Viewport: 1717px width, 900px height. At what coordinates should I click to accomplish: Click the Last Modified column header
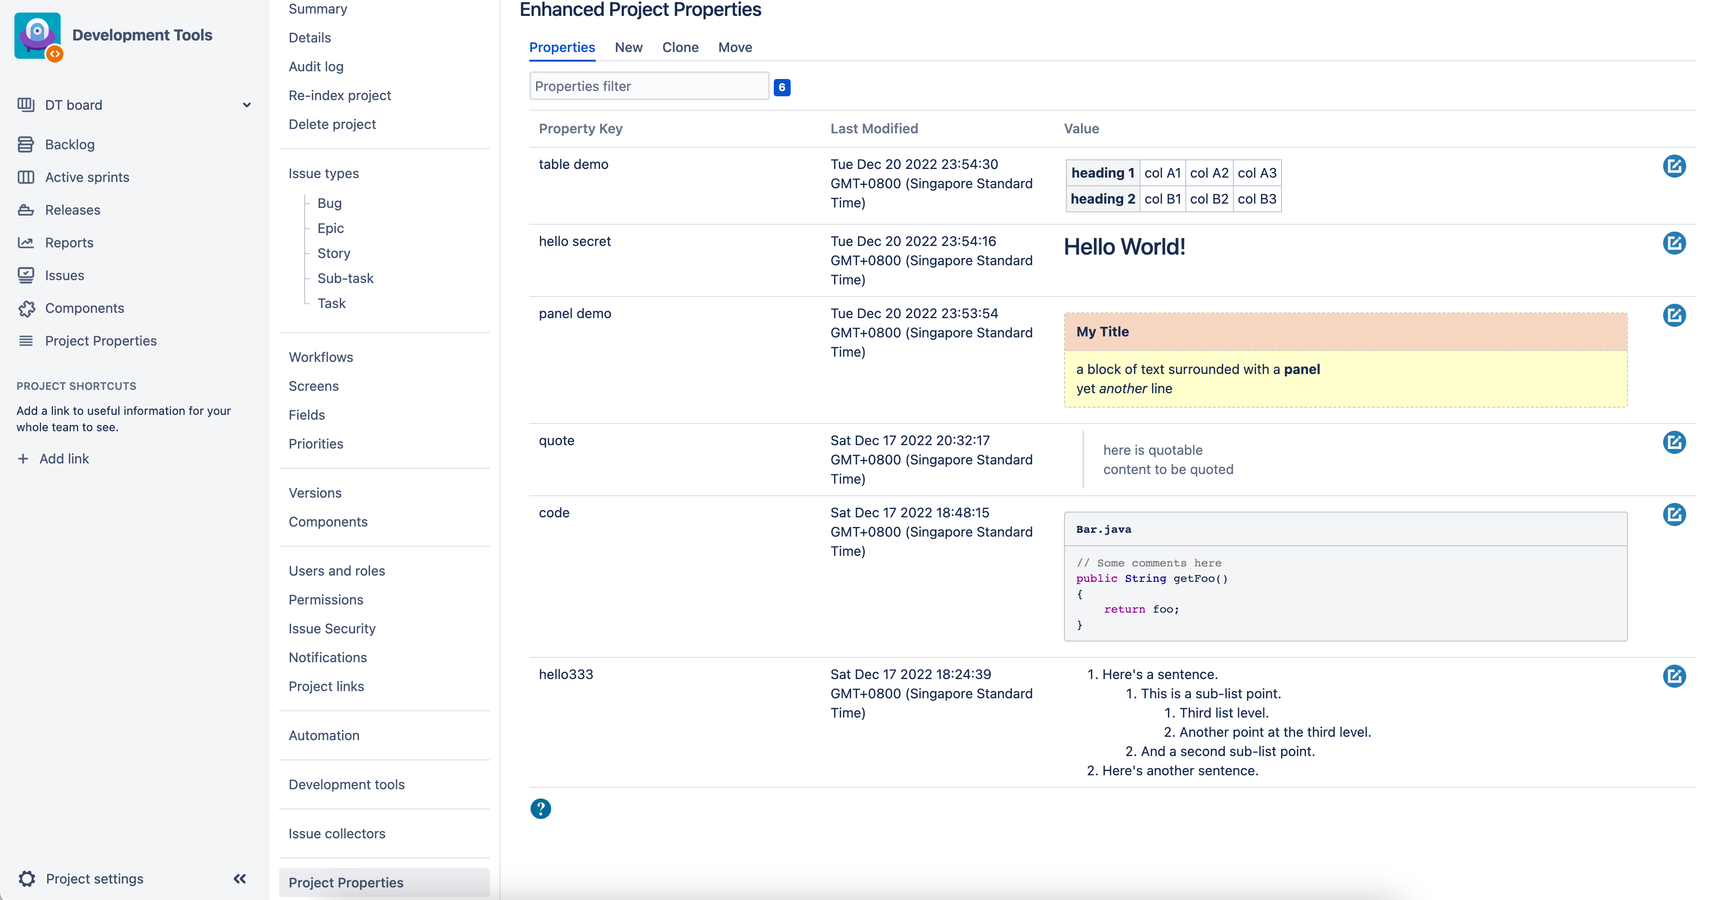tap(874, 129)
